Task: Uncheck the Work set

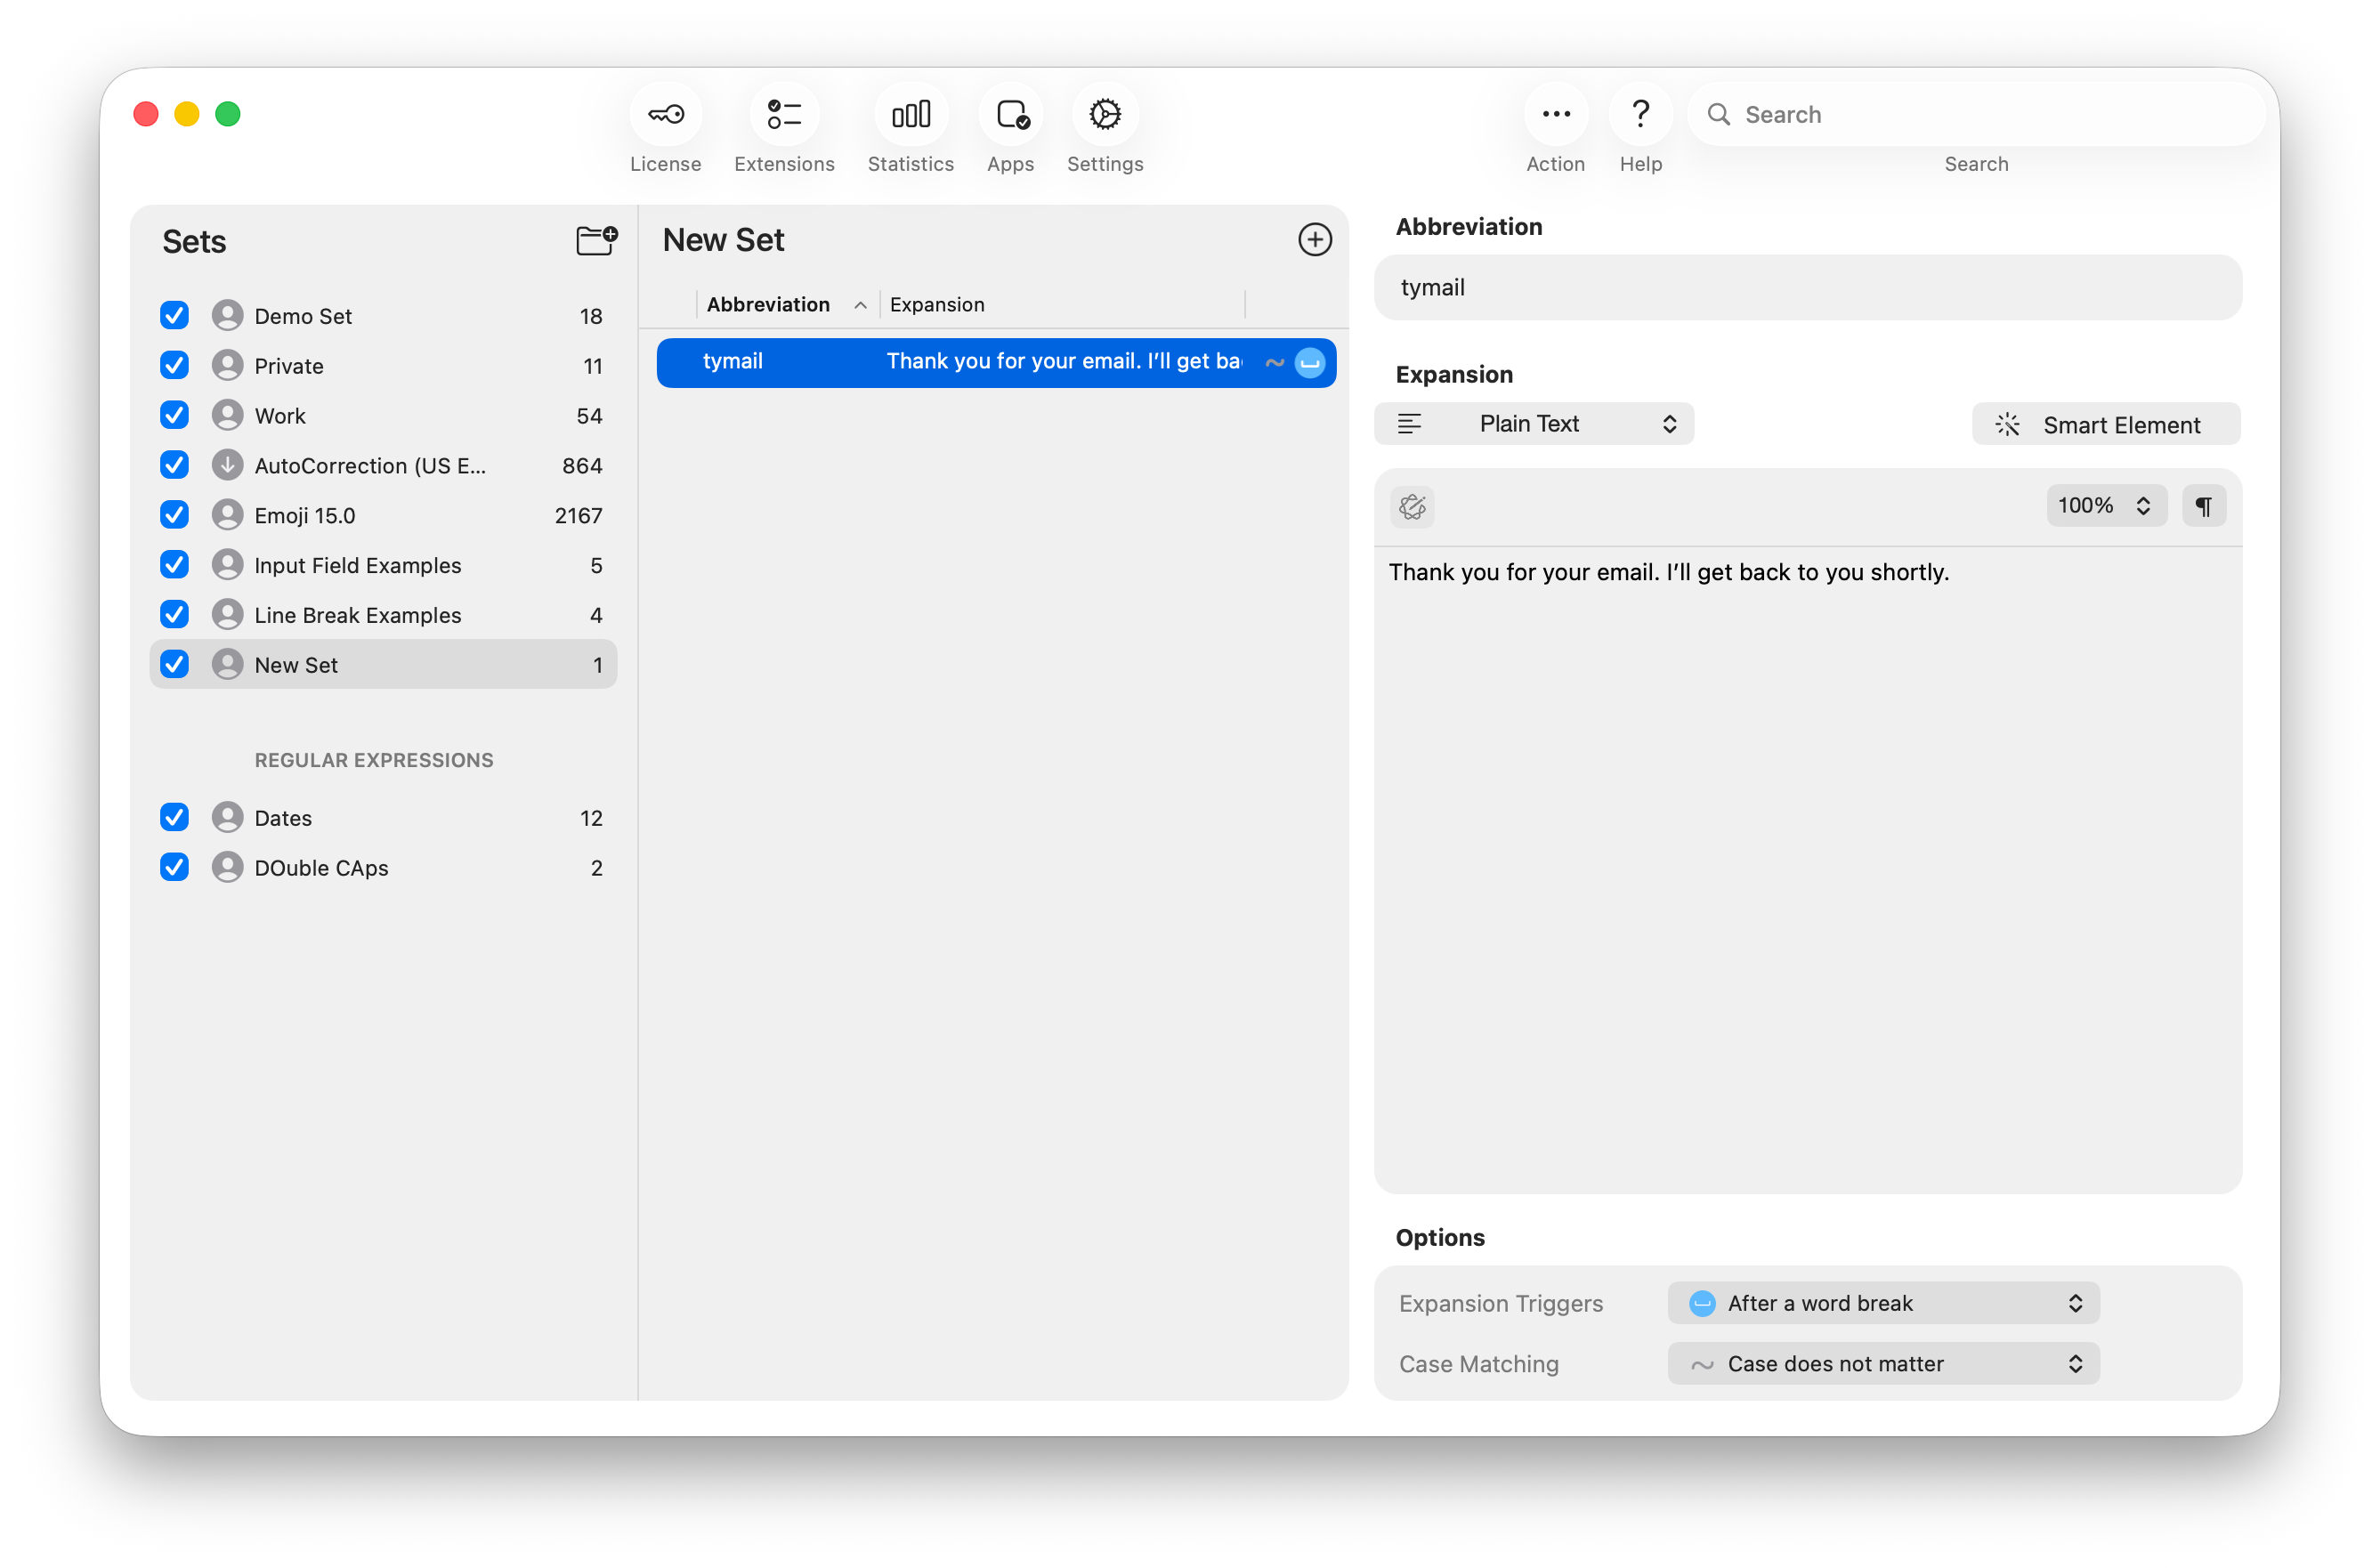Action: point(174,415)
